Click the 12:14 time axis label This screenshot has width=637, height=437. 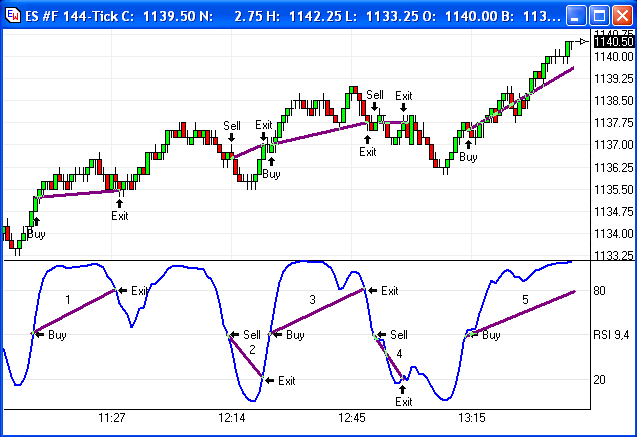pyautogui.click(x=231, y=416)
